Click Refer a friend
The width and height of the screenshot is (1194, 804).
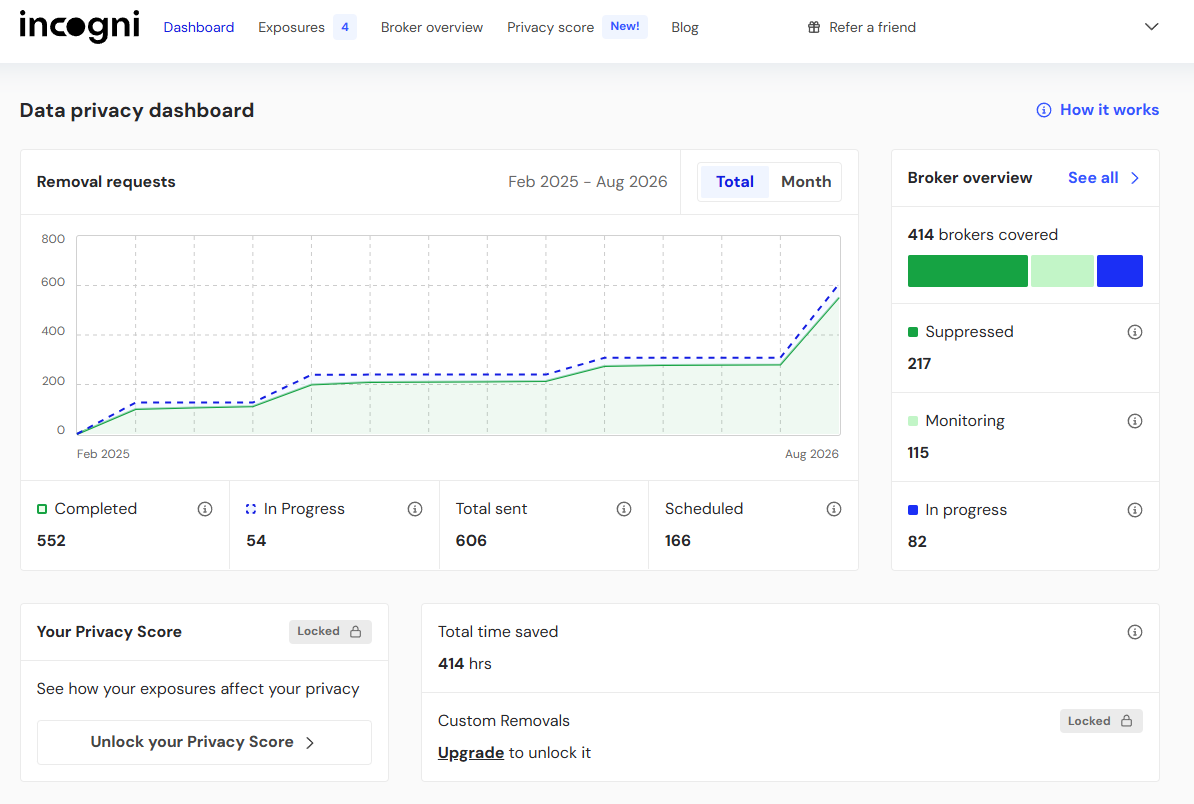pyautogui.click(x=872, y=27)
